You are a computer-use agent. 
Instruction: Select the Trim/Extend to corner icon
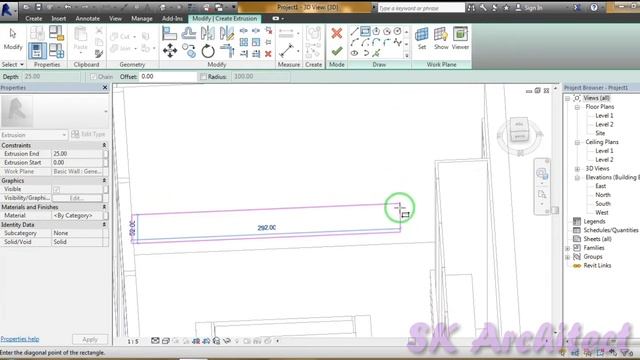pos(227,51)
